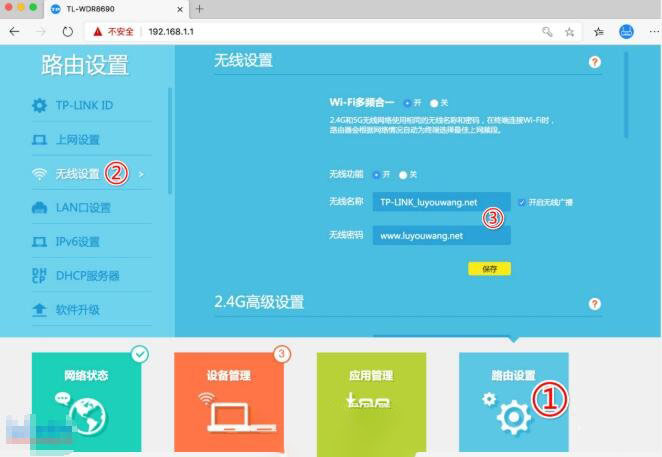This screenshot has width=662, height=457.
Task: Open a new browser tab
Action: 200,9
